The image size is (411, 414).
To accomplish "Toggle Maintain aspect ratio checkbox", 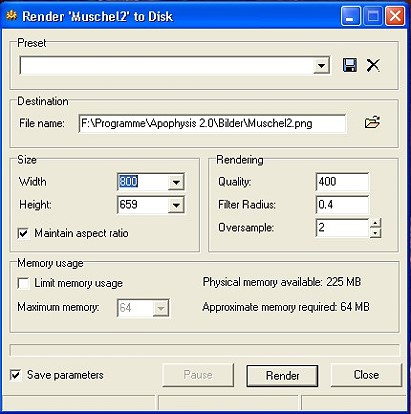I will [x=23, y=233].
